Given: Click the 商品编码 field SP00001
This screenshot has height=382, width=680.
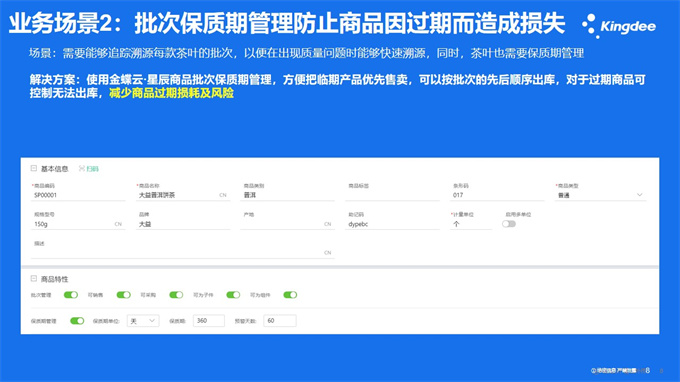Looking at the screenshot, I should pyautogui.click(x=78, y=195).
